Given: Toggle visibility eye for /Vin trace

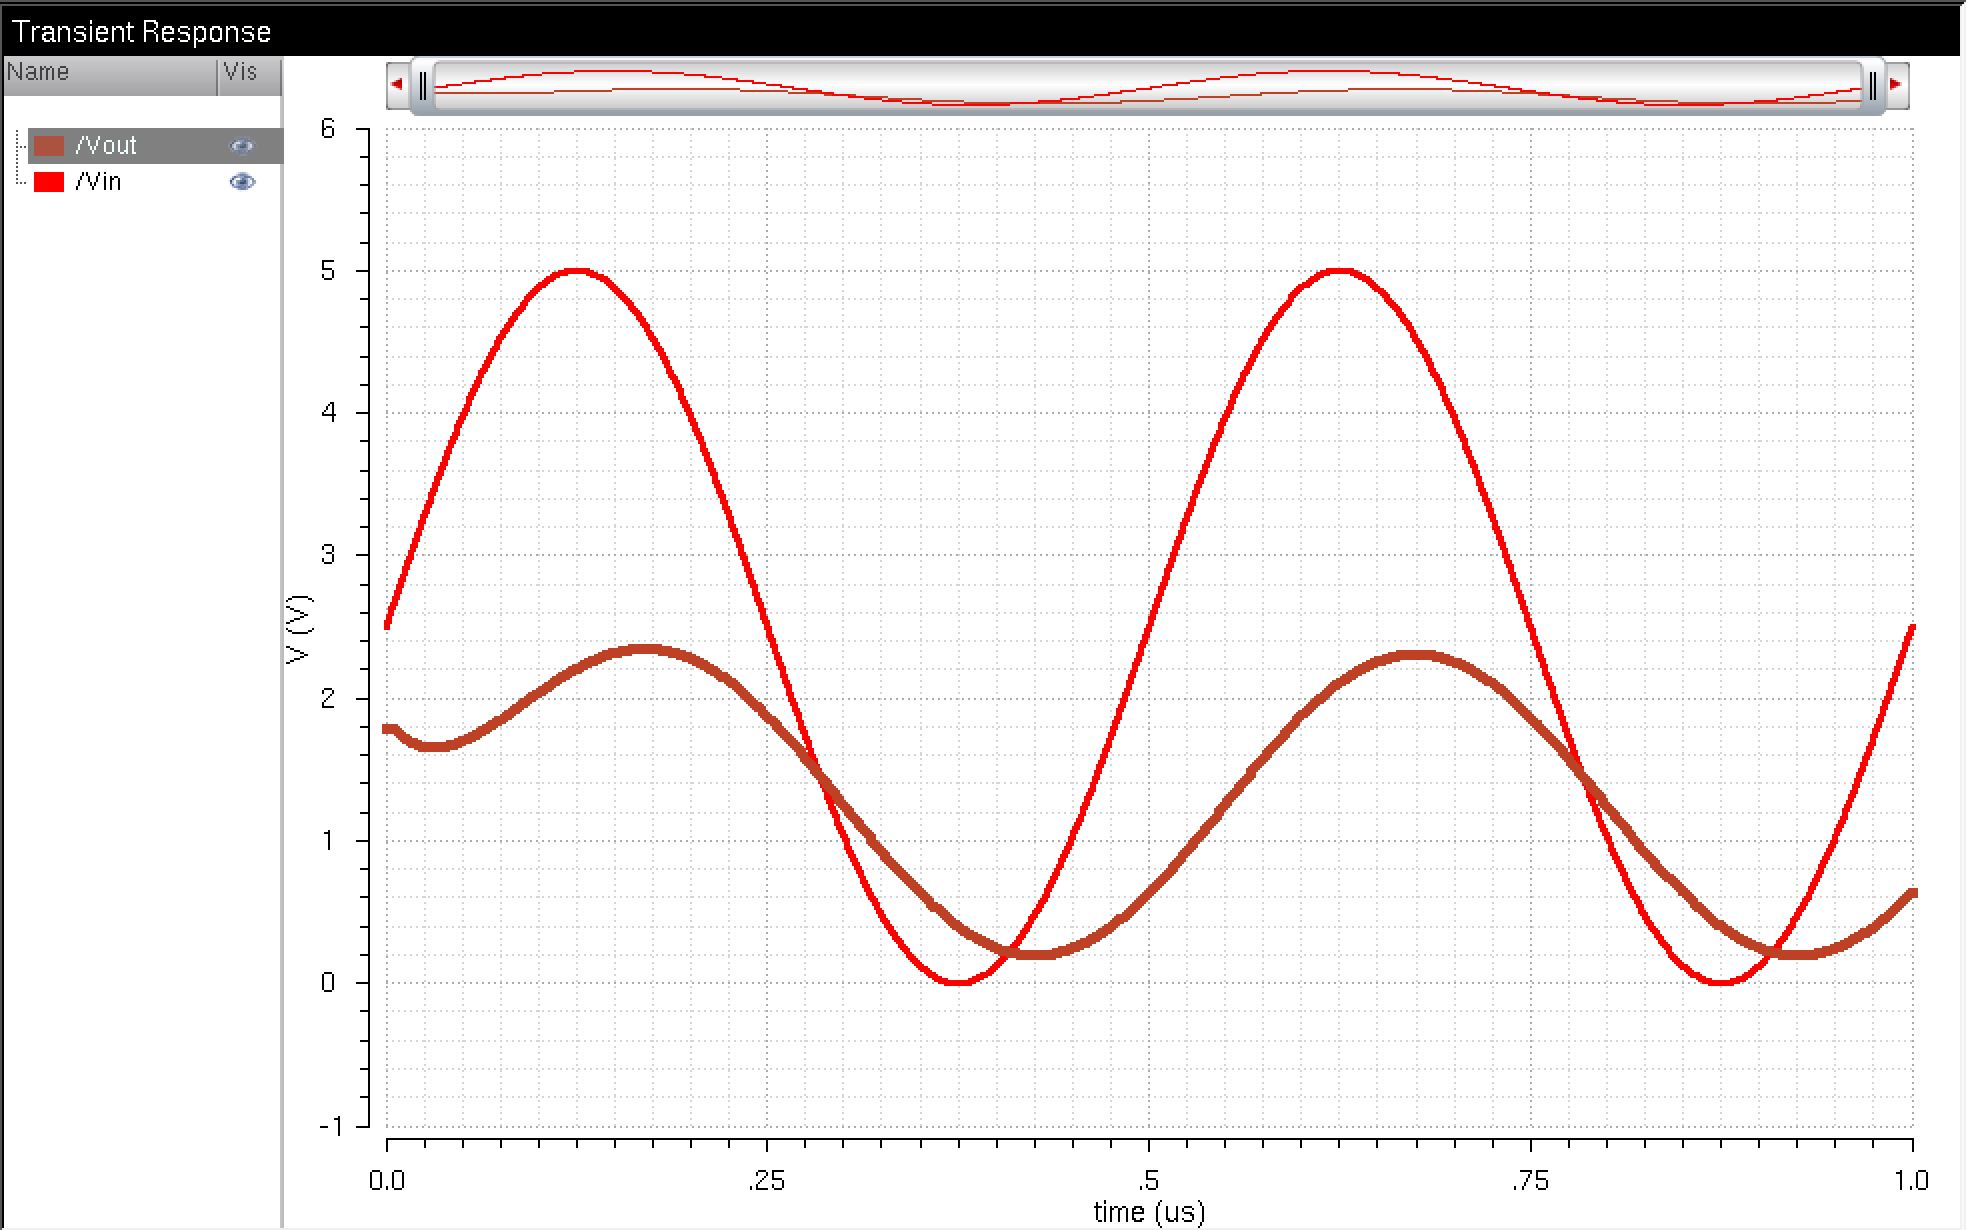Looking at the screenshot, I should tap(242, 182).
